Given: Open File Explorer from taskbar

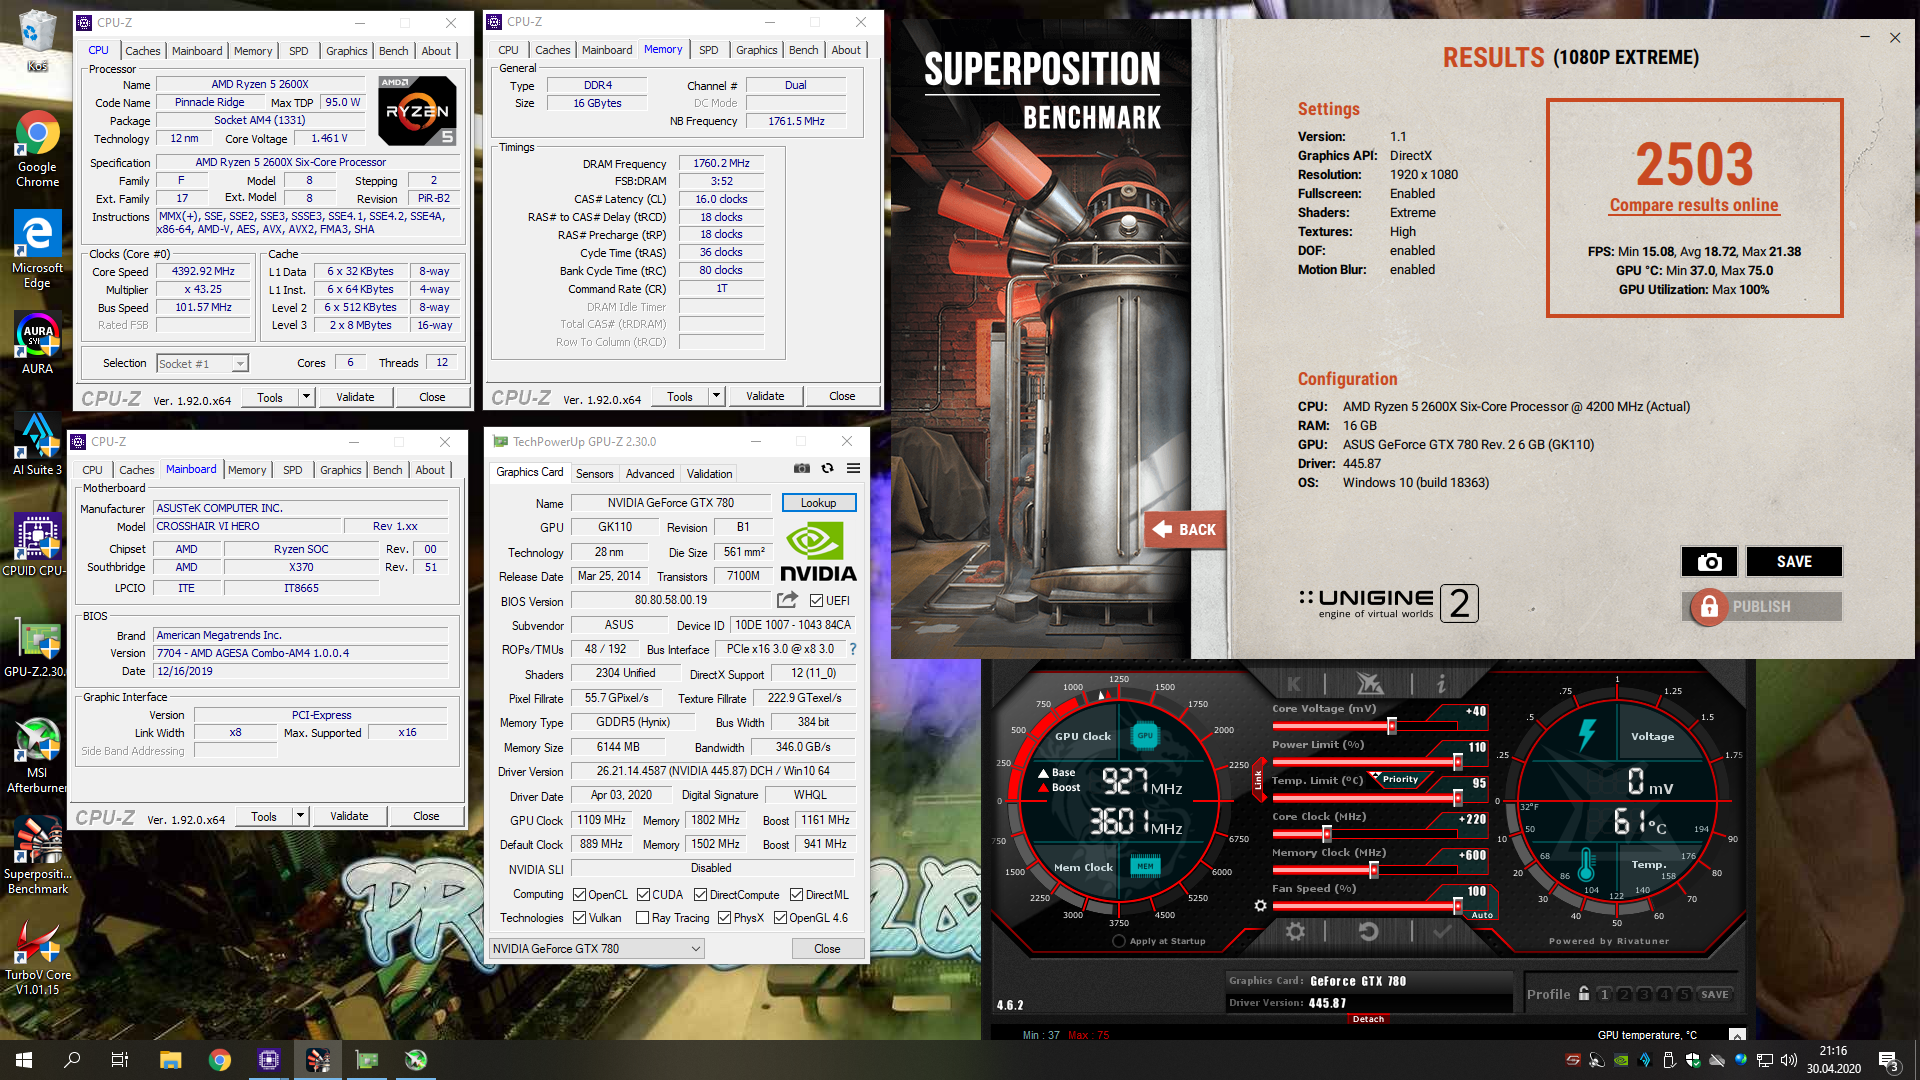Looking at the screenshot, I should tap(170, 1060).
